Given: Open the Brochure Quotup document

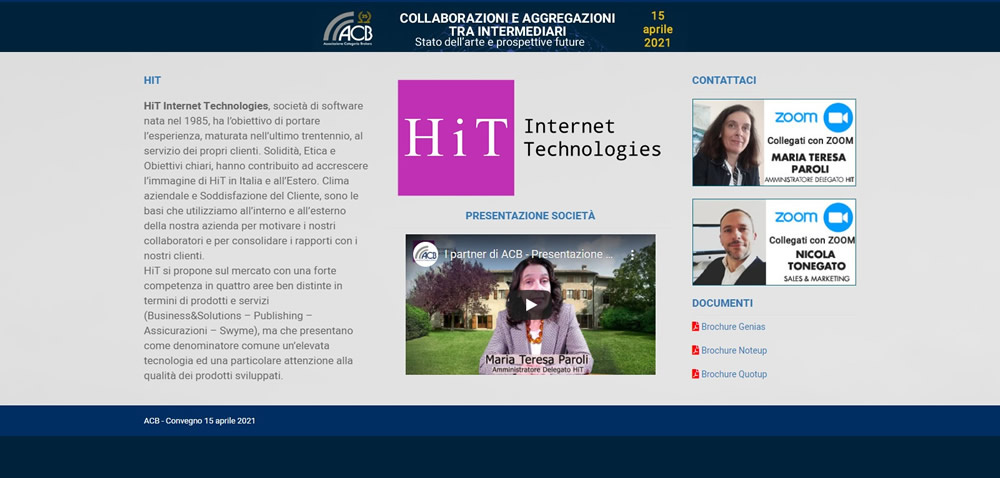Looking at the screenshot, I should point(734,374).
